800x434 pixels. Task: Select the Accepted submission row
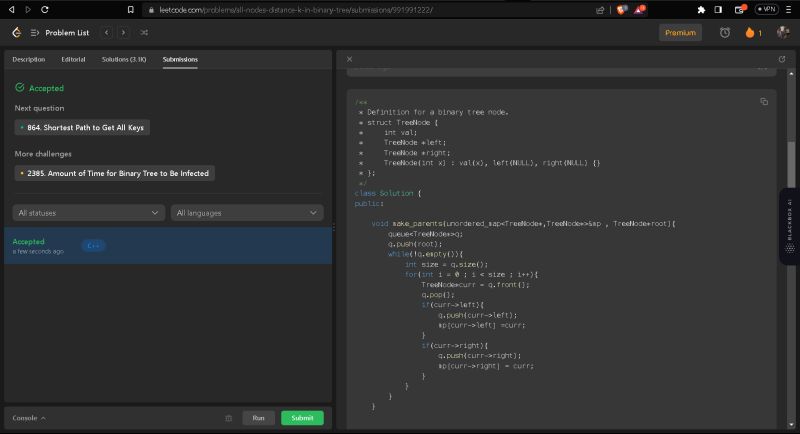click(x=168, y=246)
